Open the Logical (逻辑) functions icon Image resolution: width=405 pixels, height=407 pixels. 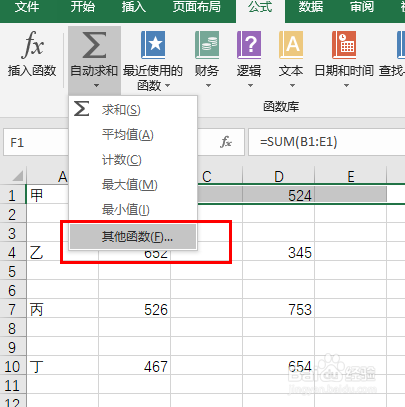tap(249, 45)
